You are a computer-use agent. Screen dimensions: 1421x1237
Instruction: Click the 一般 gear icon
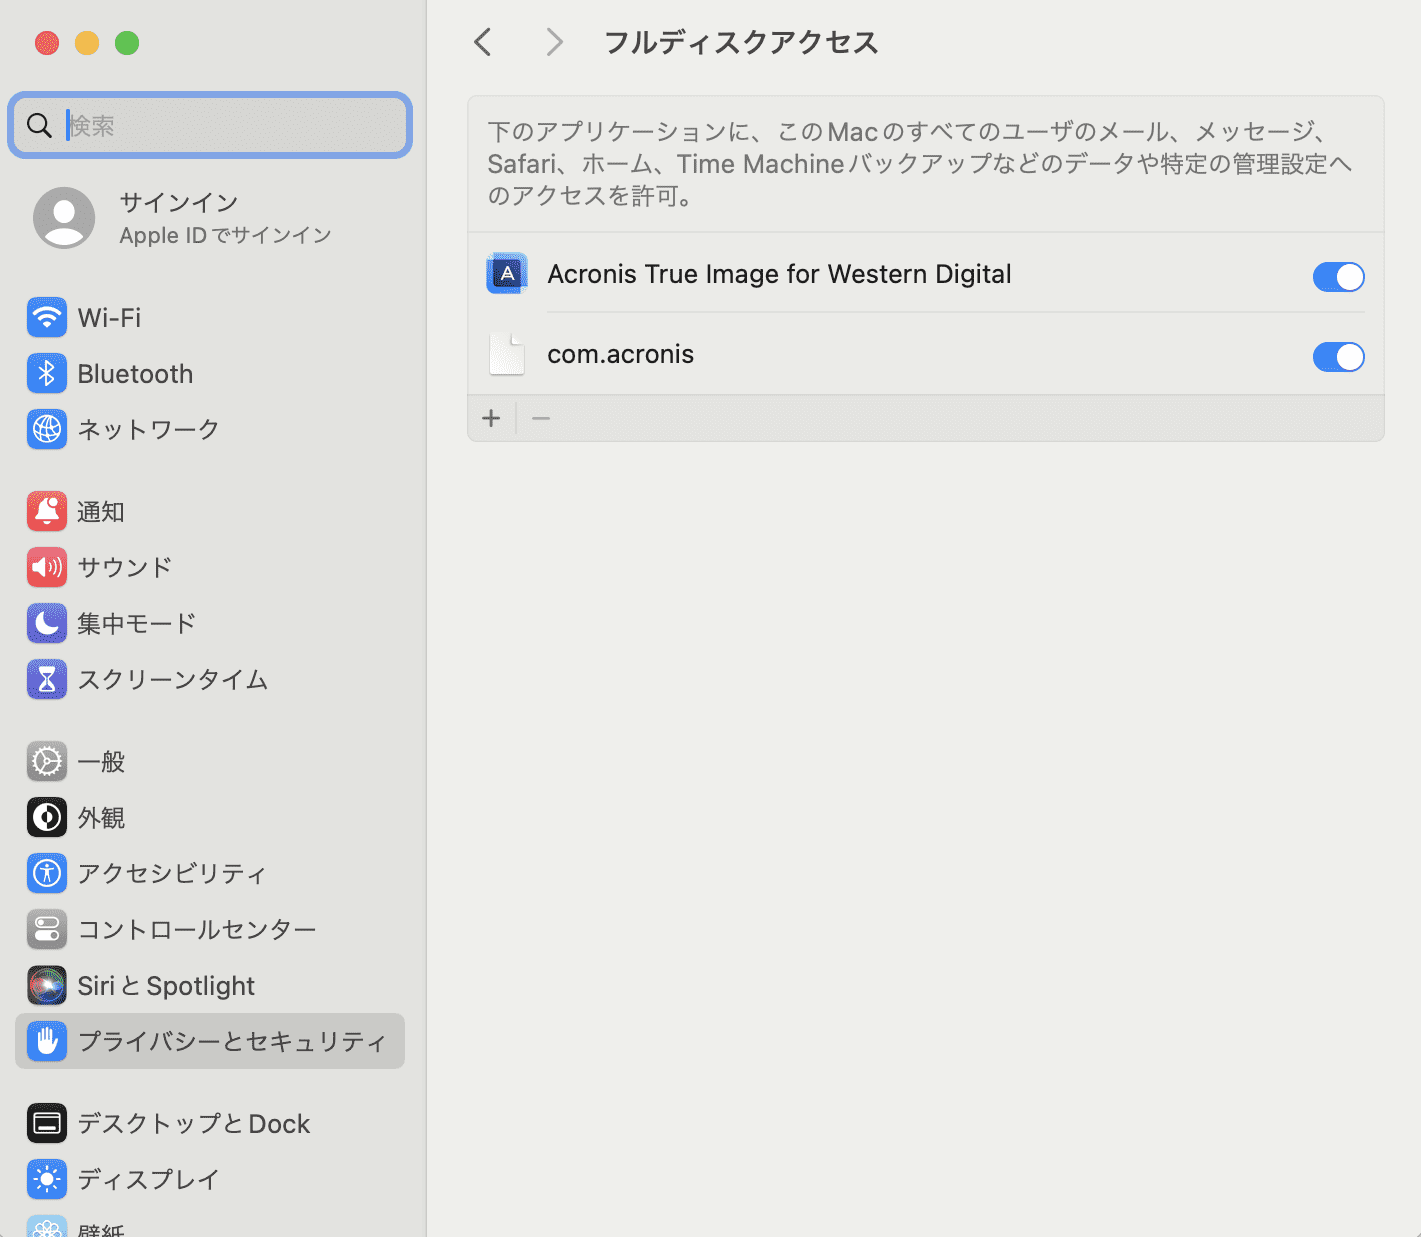[x=47, y=762]
